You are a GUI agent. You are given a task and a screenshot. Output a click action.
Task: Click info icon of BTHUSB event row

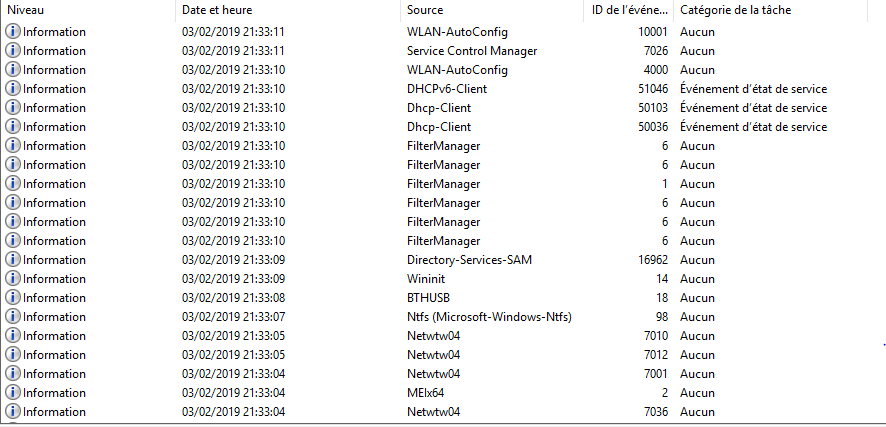point(12,298)
